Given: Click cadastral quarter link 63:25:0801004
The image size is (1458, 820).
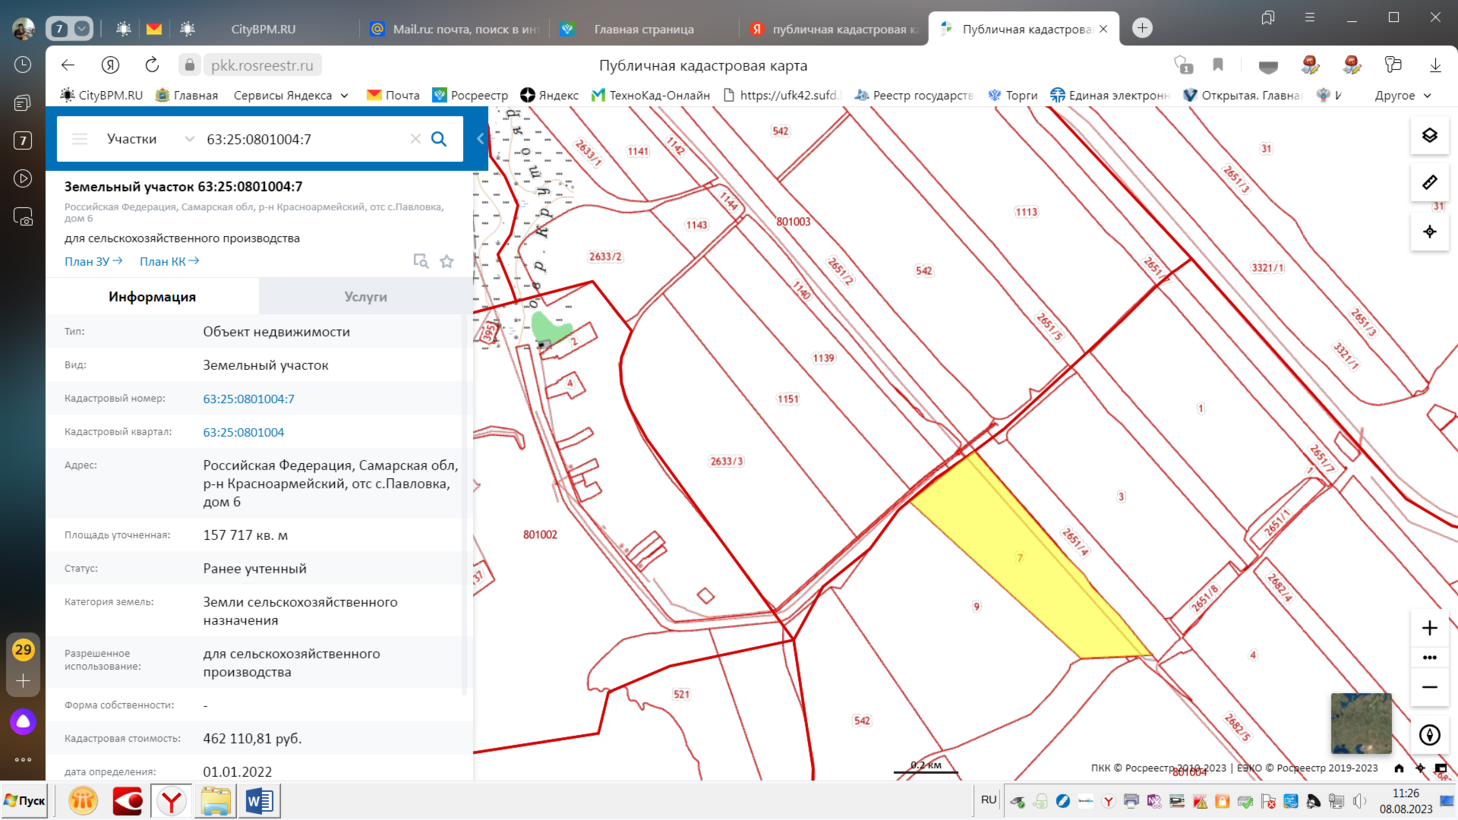Looking at the screenshot, I should (x=243, y=432).
